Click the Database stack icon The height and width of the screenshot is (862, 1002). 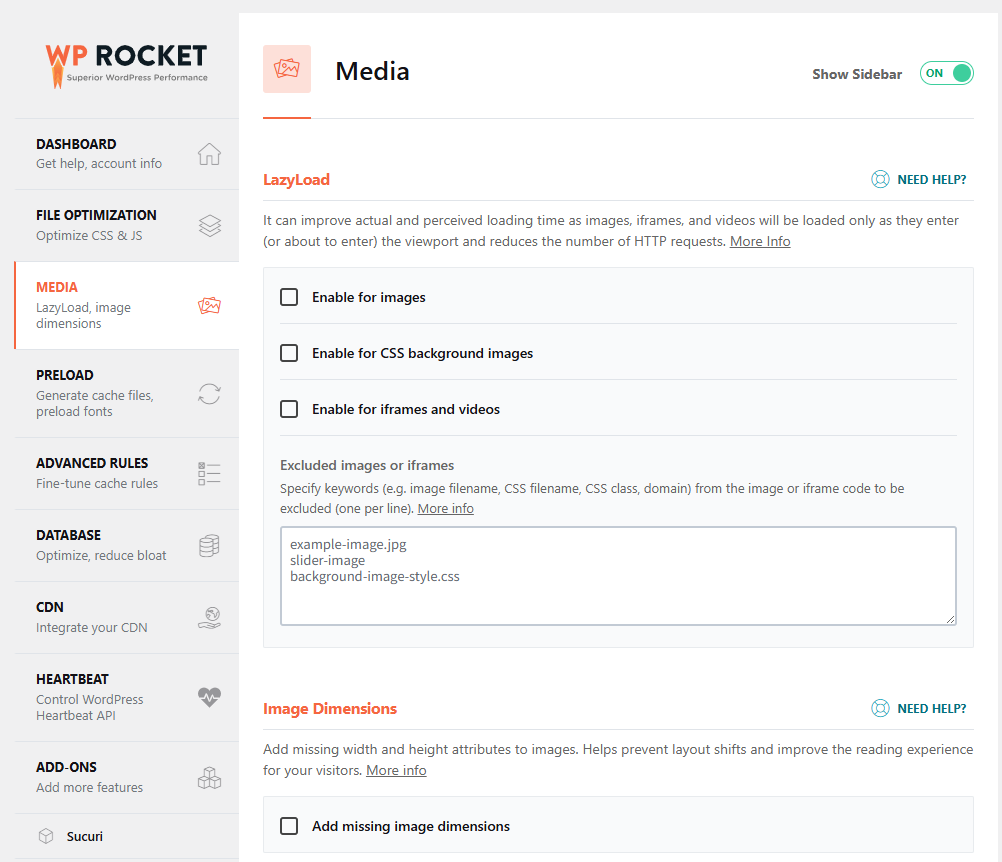pos(209,546)
